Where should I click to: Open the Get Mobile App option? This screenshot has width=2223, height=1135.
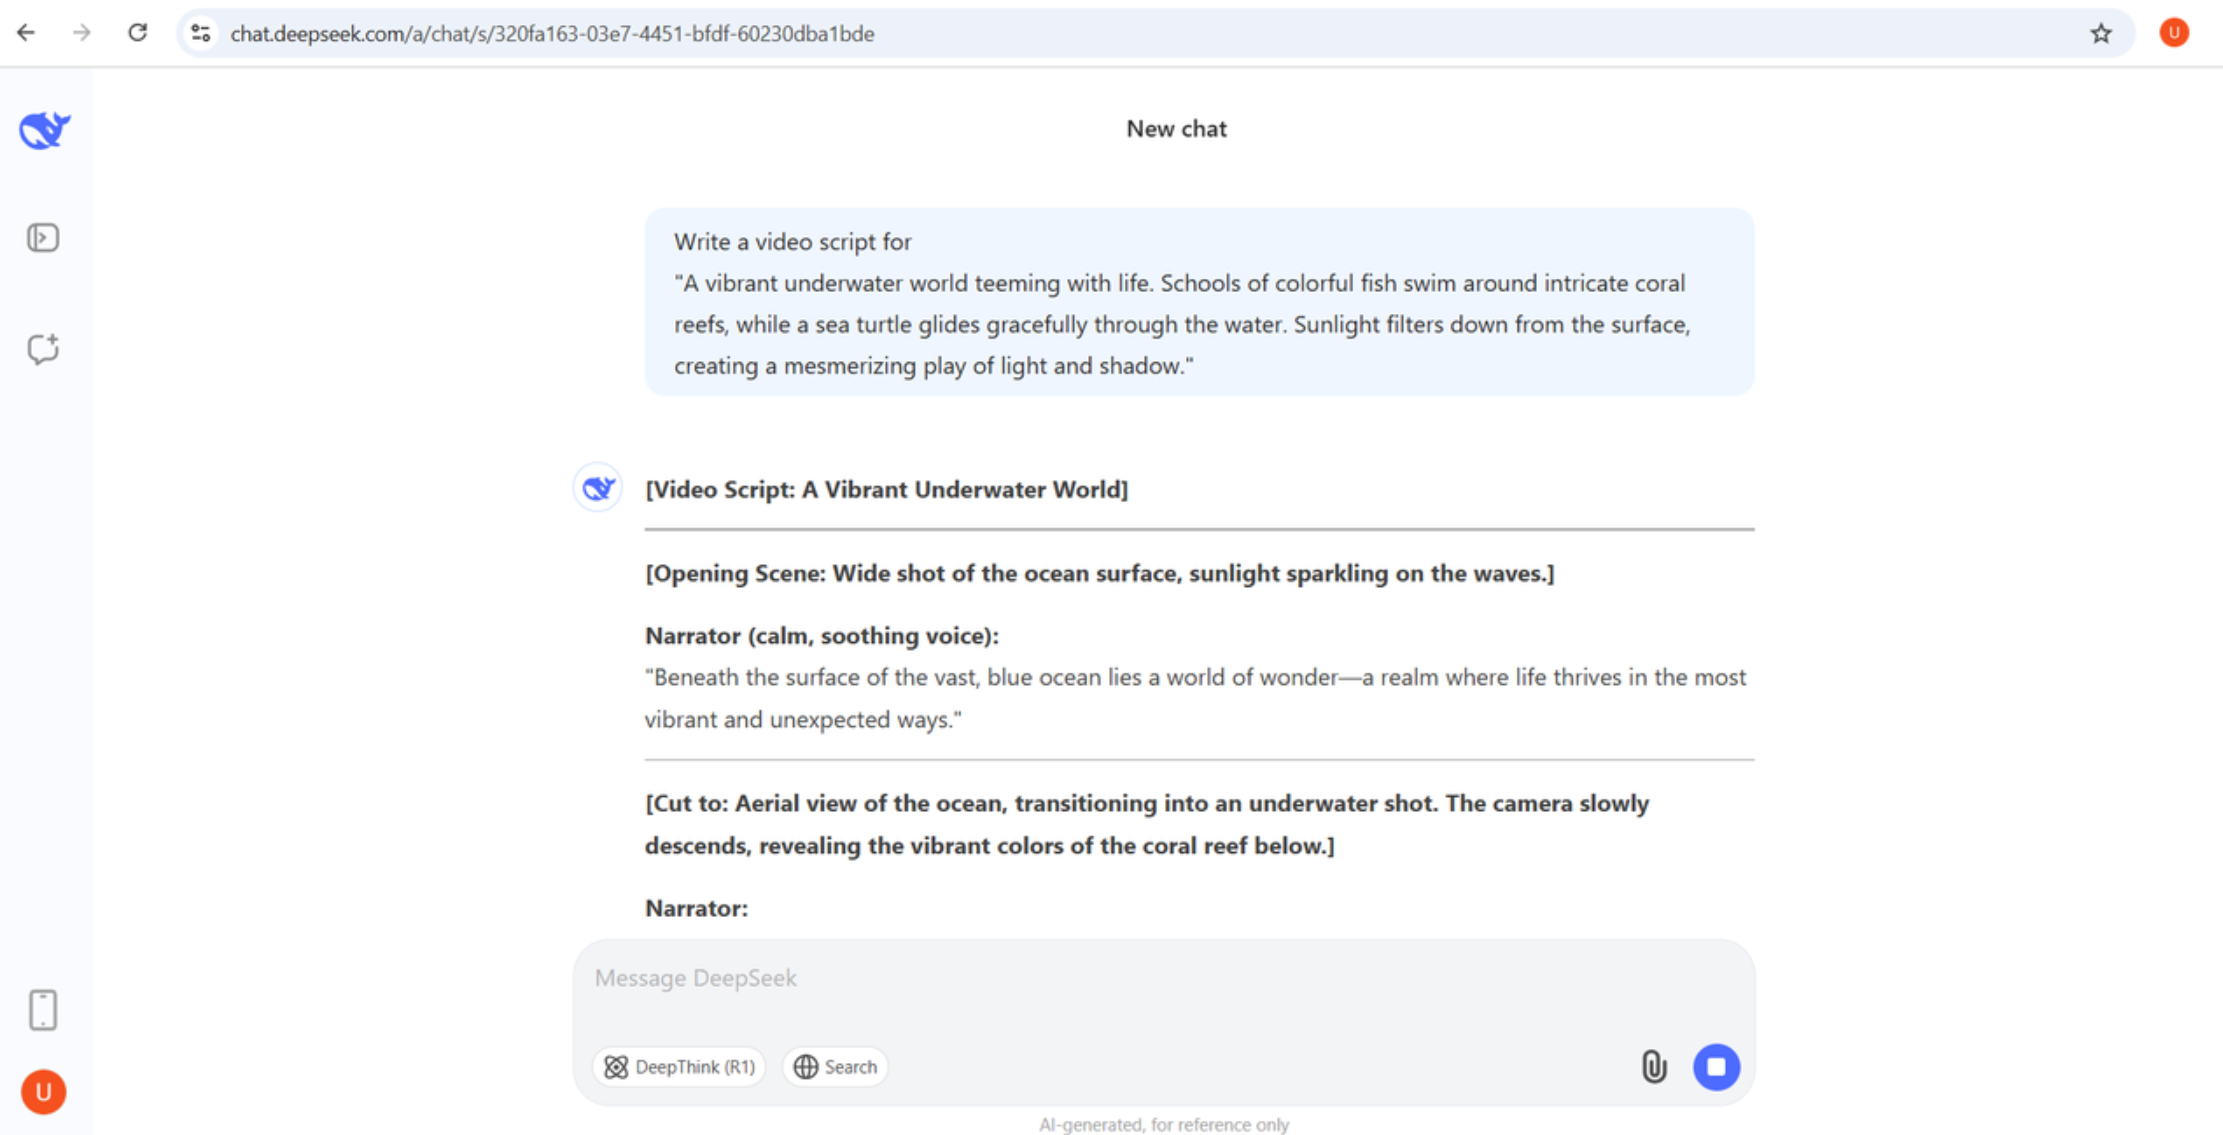click(x=42, y=1009)
